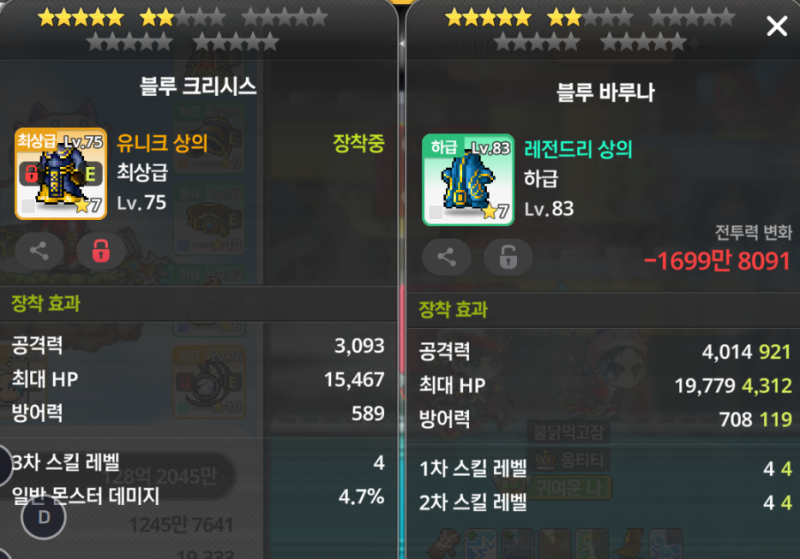Toggle the red lock on 유니크 상의
800x559 pixels.
pyautogui.click(x=101, y=251)
